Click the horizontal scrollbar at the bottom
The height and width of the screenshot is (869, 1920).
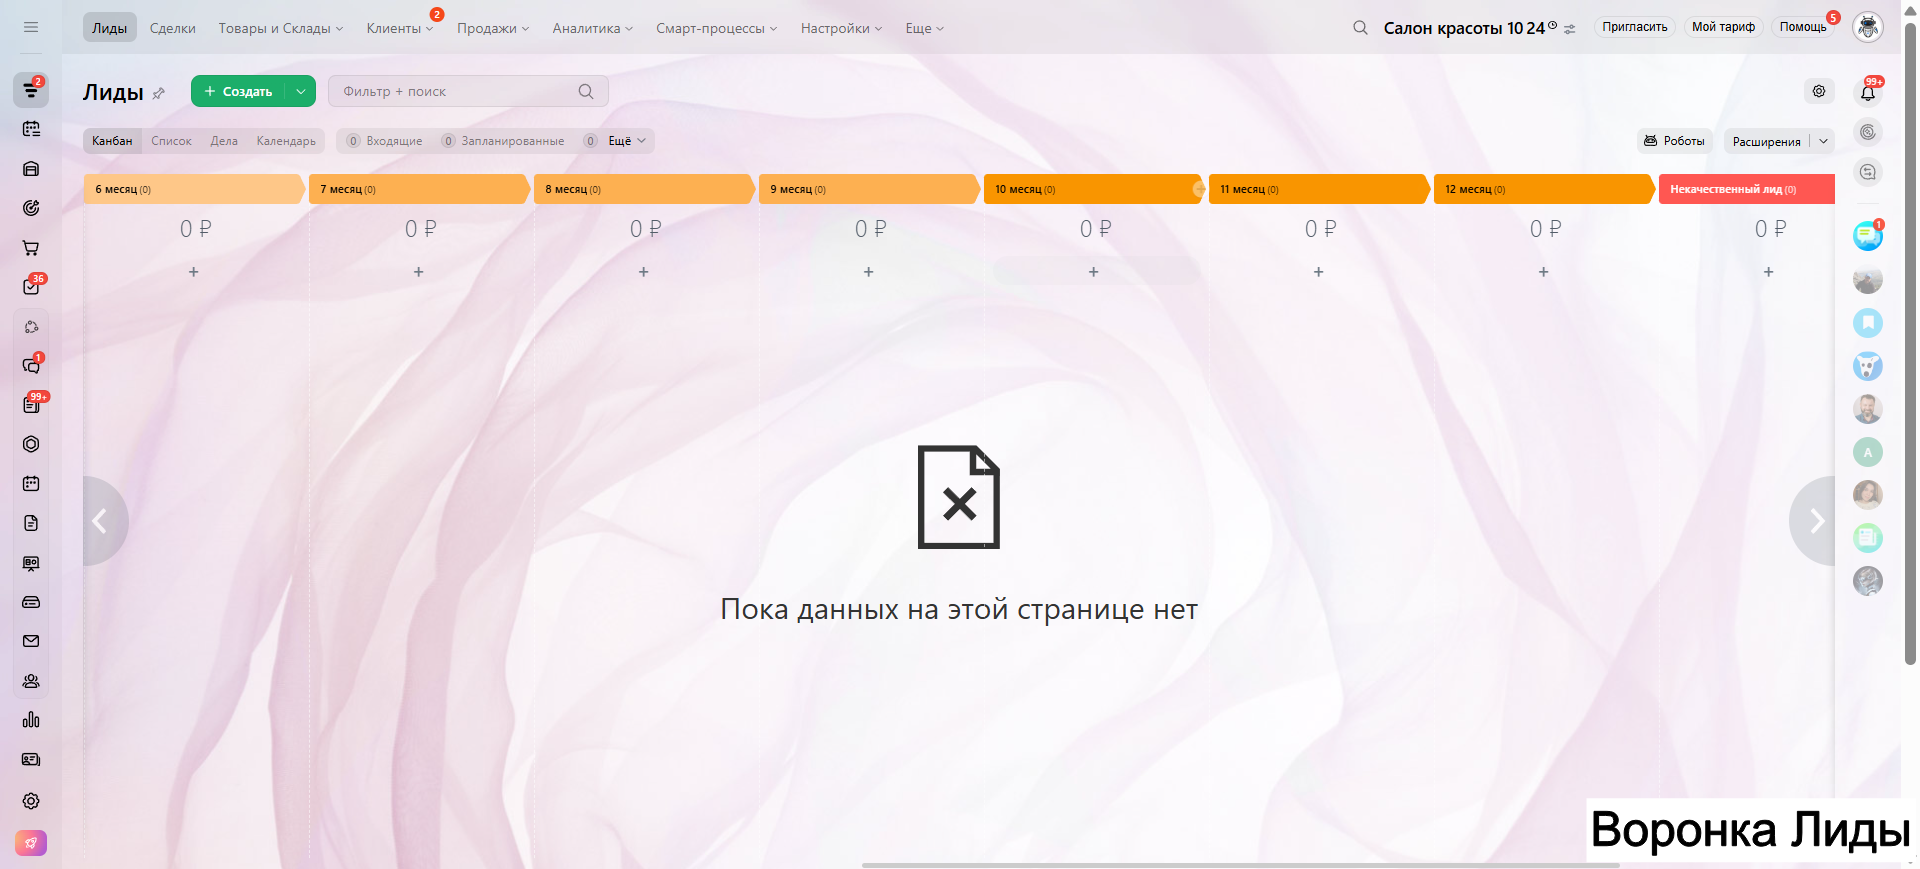click(1240, 865)
